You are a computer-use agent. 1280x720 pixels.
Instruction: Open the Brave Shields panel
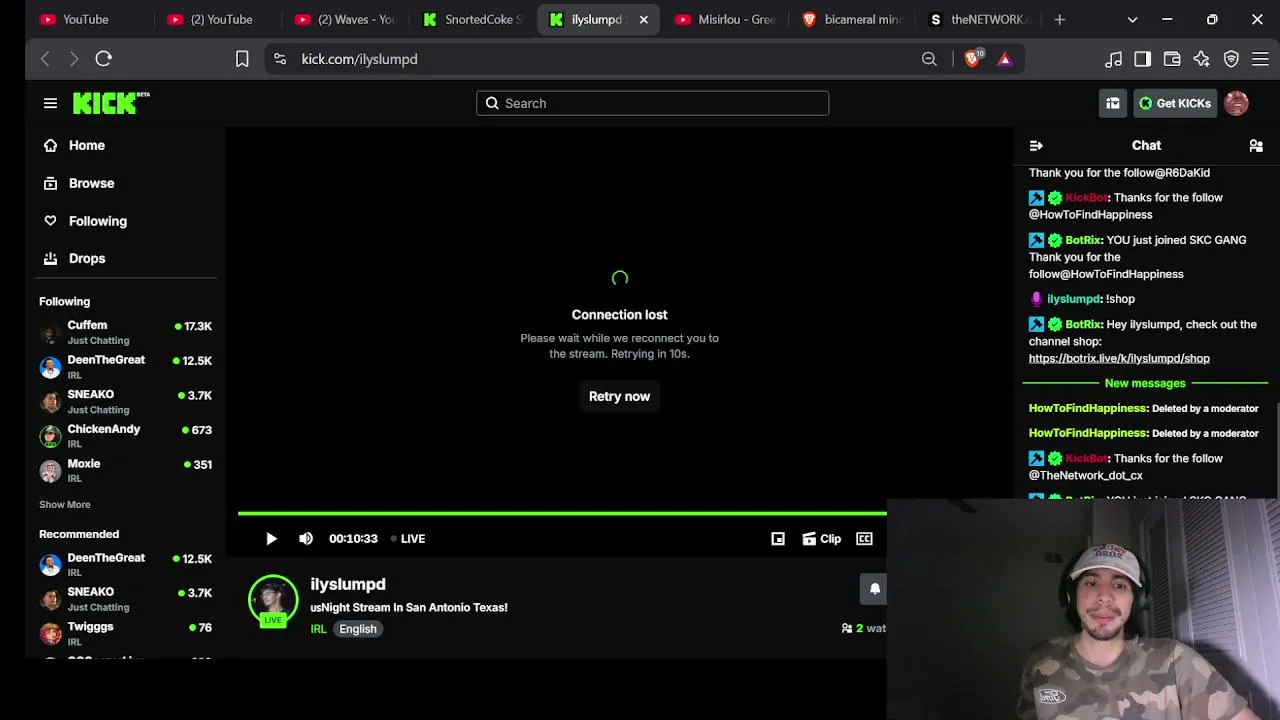click(971, 59)
